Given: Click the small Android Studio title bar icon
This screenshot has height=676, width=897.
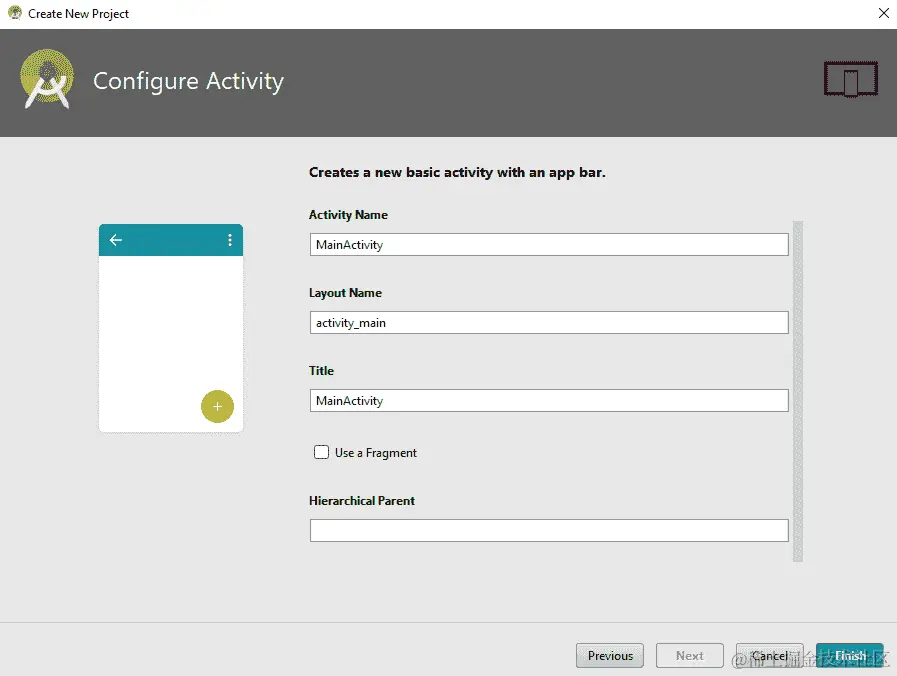Looking at the screenshot, I should (15, 13).
